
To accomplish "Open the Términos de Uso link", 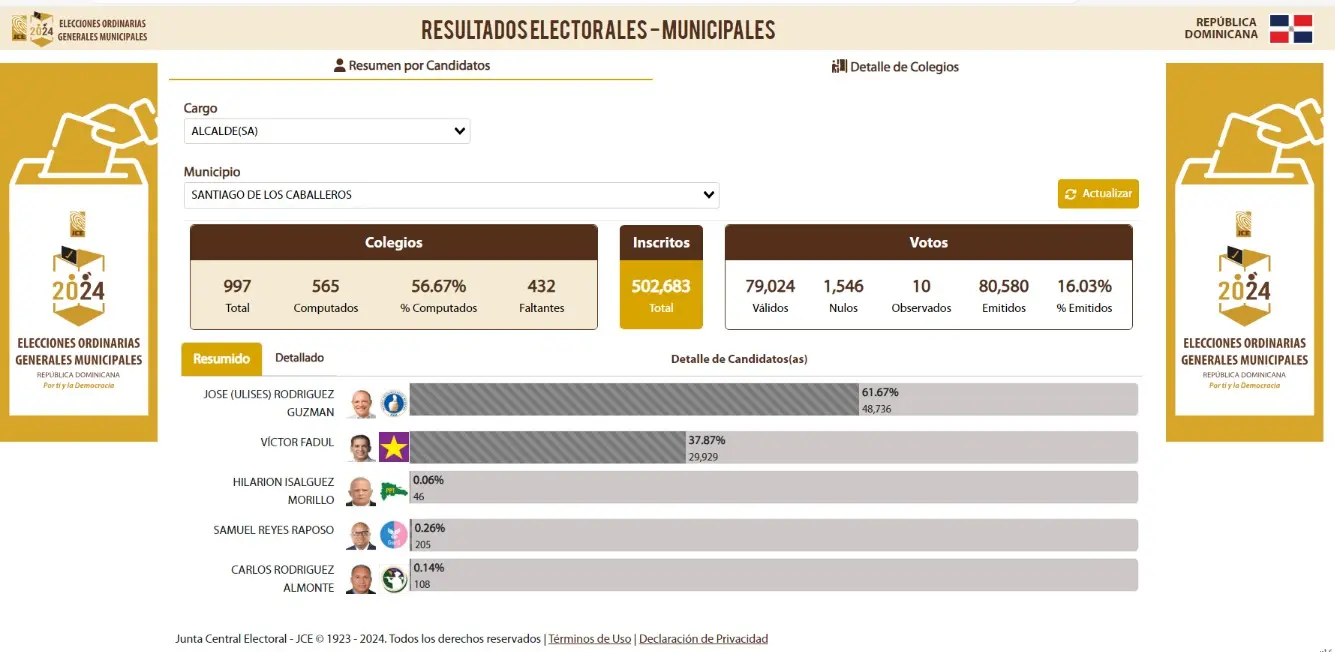I will (x=589, y=638).
